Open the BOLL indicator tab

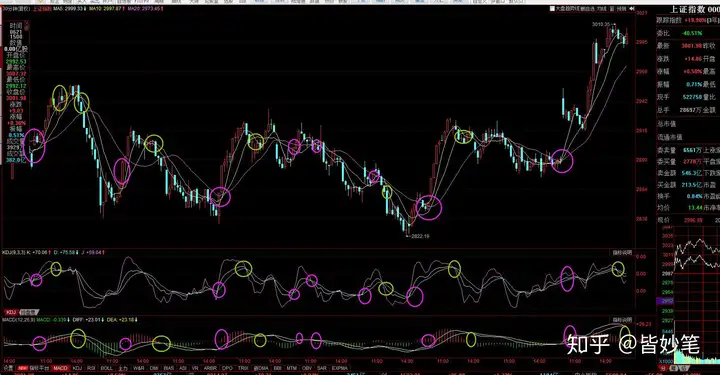(x=107, y=368)
